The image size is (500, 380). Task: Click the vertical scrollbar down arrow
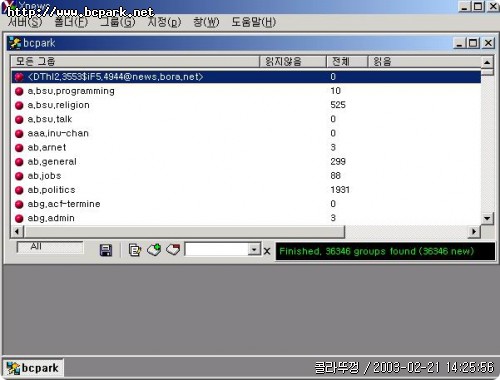pyautogui.click(x=487, y=219)
